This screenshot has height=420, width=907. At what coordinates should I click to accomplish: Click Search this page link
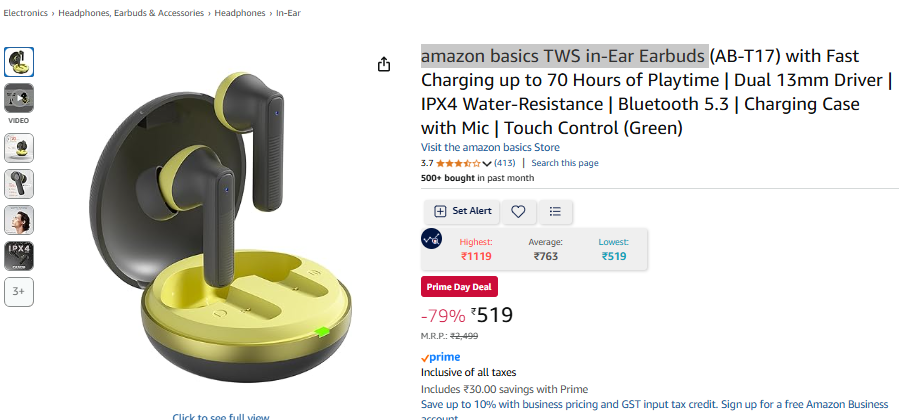tap(565, 163)
